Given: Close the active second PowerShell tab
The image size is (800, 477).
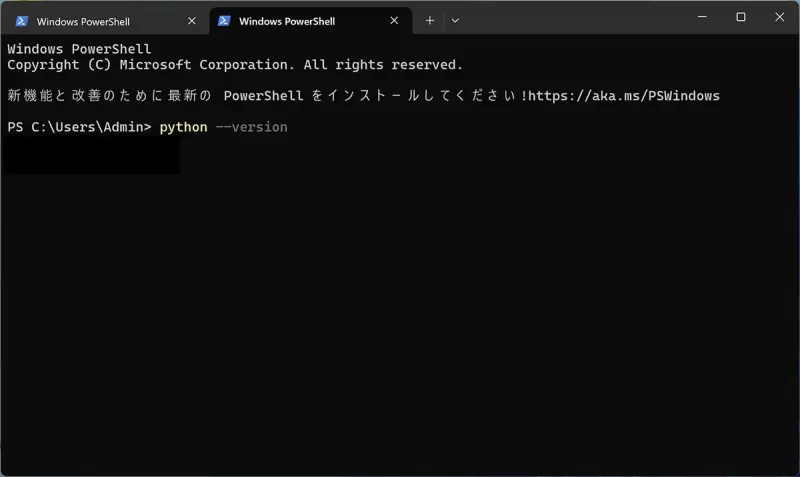Looking at the screenshot, I should tap(394, 20).
